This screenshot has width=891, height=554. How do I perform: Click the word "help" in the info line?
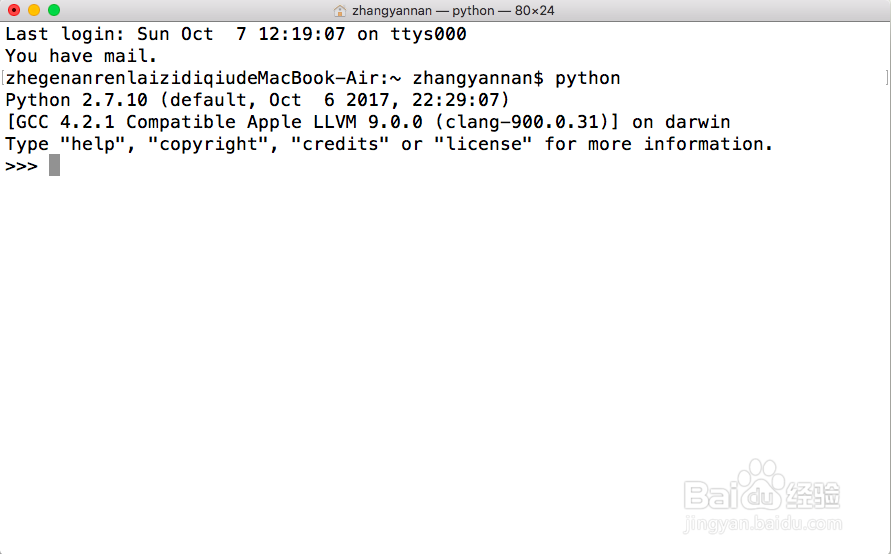click(x=93, y=144)
